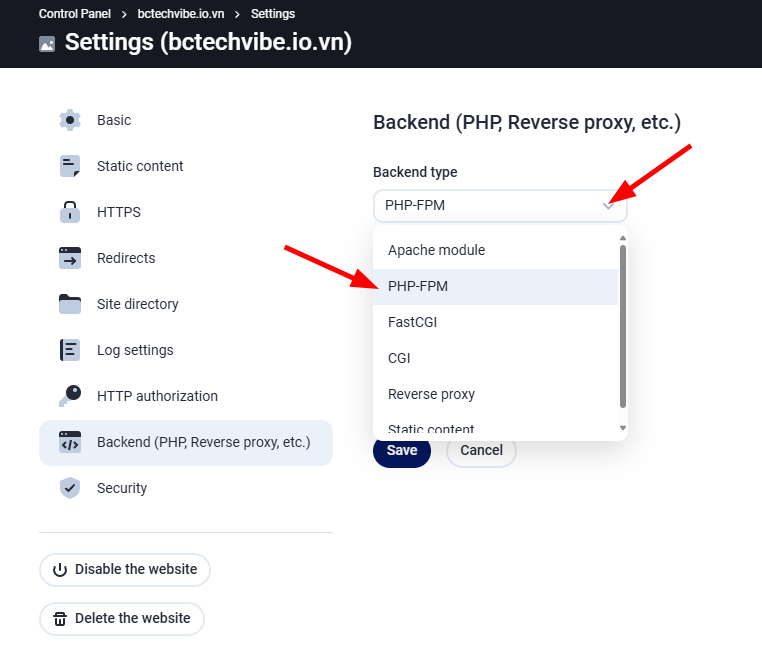Screen dimensions: 762x668
Task: Select Apache module from the dropdown
Action: coord(436,250)
